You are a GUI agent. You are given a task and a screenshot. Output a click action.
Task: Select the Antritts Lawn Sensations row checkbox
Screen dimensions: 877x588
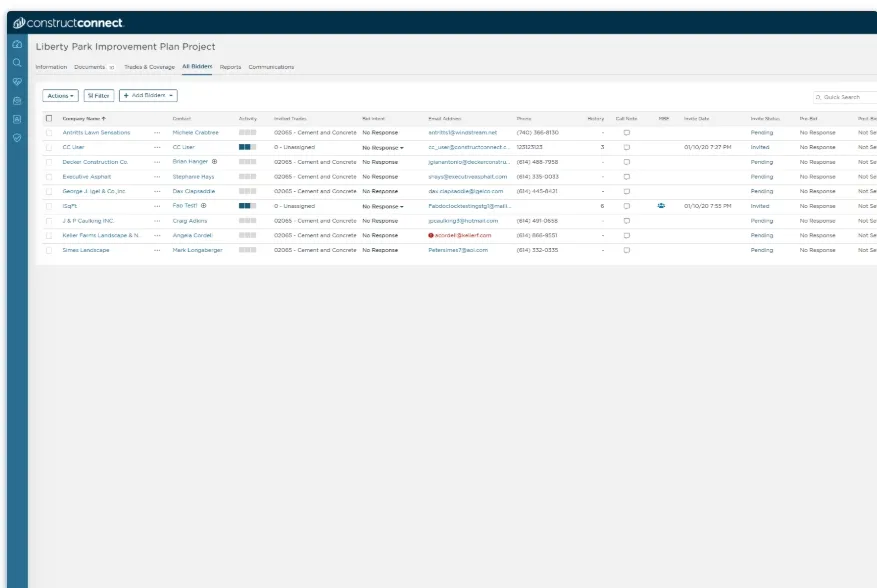[x=49, y=133]
